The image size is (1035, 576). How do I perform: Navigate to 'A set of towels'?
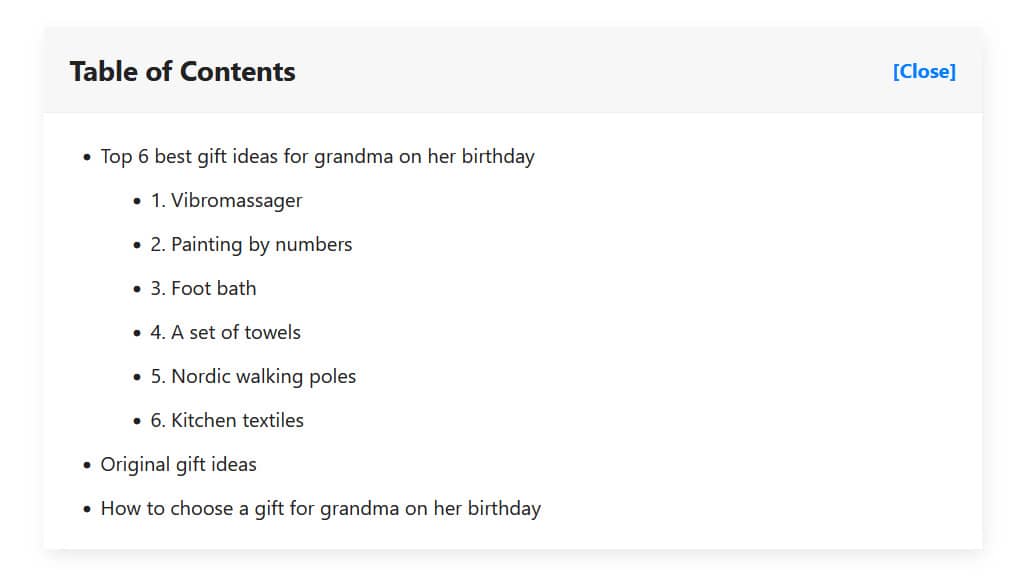225,332
